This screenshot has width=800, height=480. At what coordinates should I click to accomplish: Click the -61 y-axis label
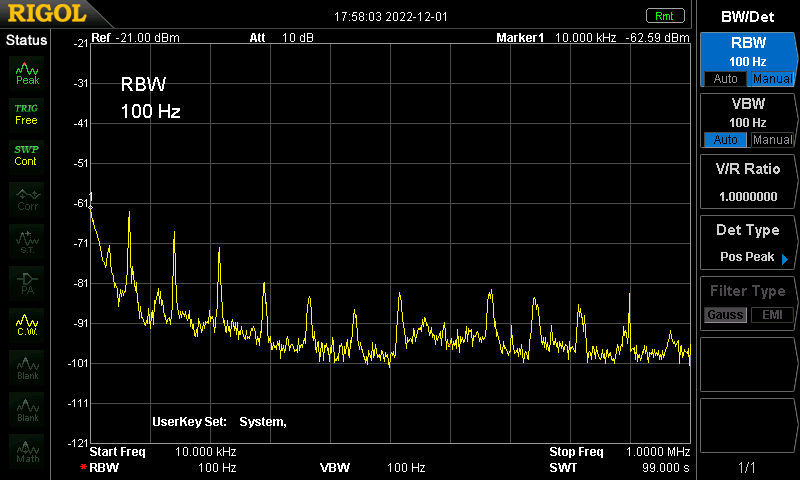81,203
